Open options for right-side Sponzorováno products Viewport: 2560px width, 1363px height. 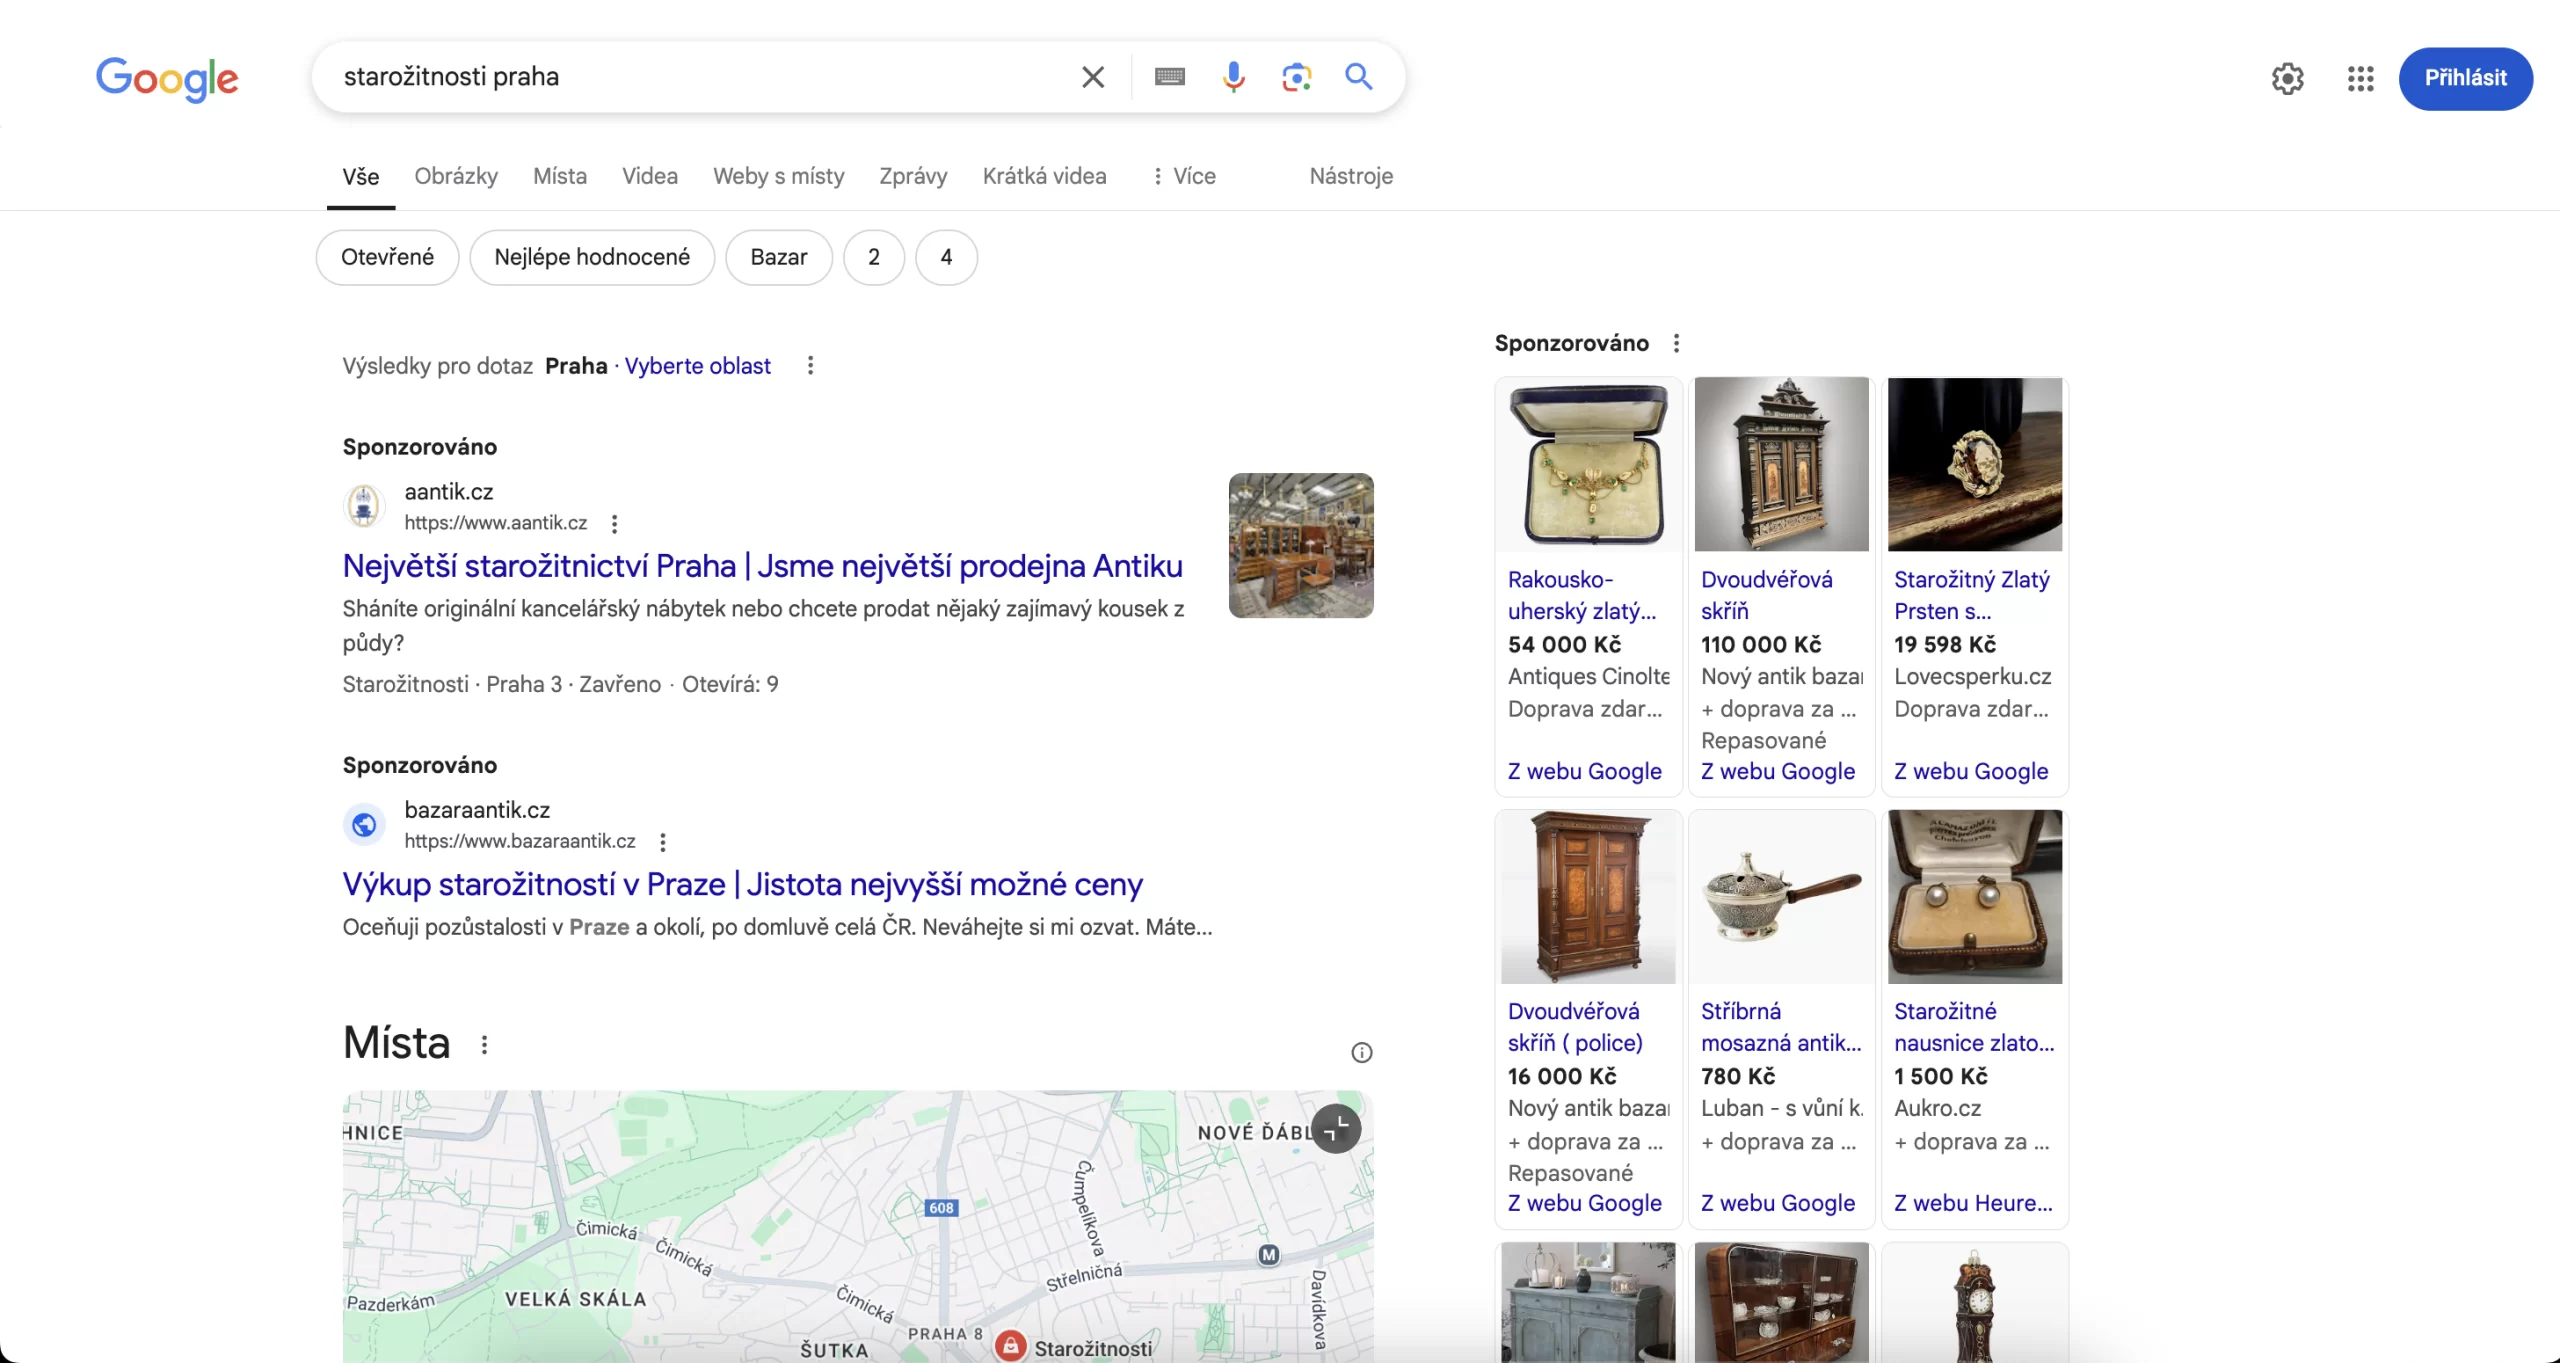pyautogui.click(x=1676, y=343)
